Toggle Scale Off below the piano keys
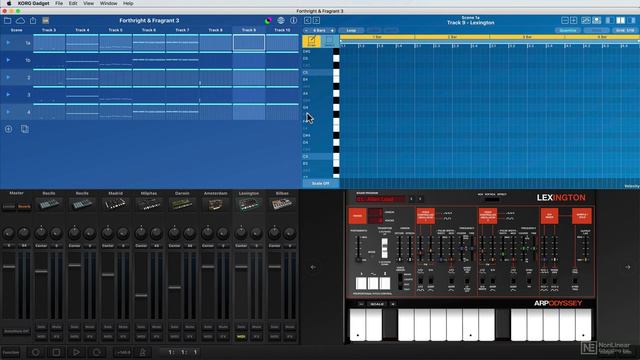Viewport: 640px width, 360px height. (320, 184)
